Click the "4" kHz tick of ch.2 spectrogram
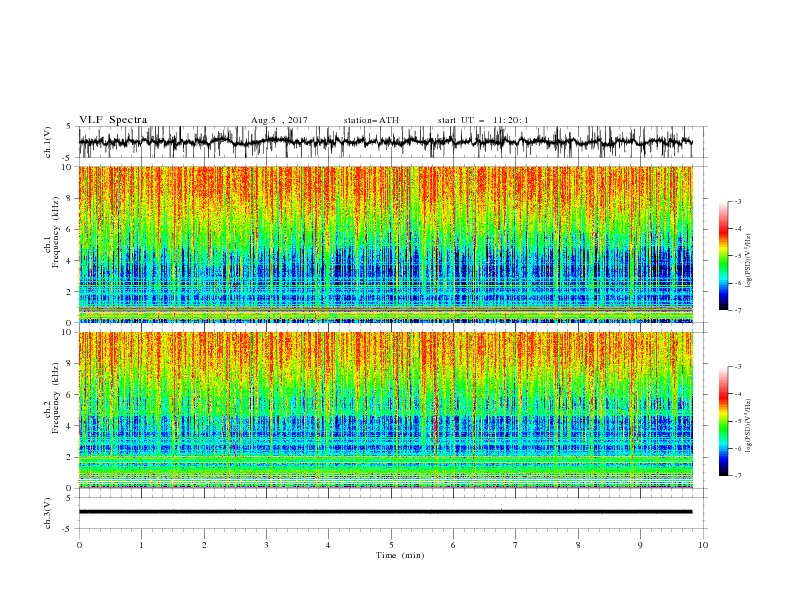Image resolution: width=792 pixels, height=612 pixels. click(x=71, y=426)
